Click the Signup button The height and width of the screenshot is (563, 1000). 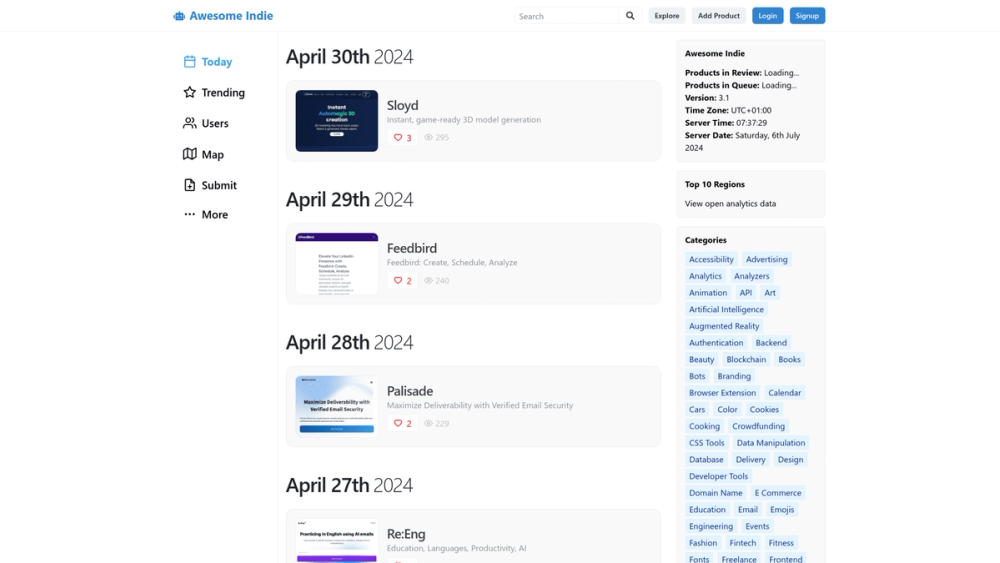[x=807, y=16]
